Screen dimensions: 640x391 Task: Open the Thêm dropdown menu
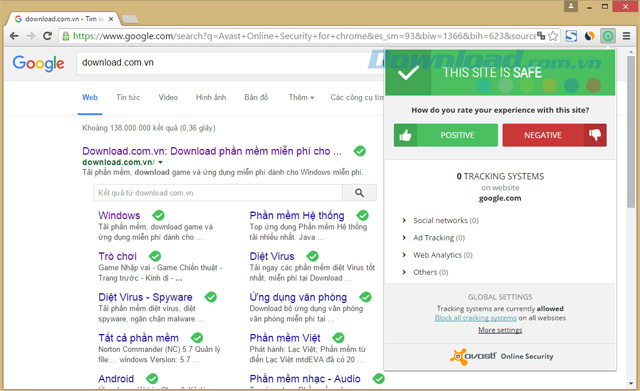click(x=301, y=98)
